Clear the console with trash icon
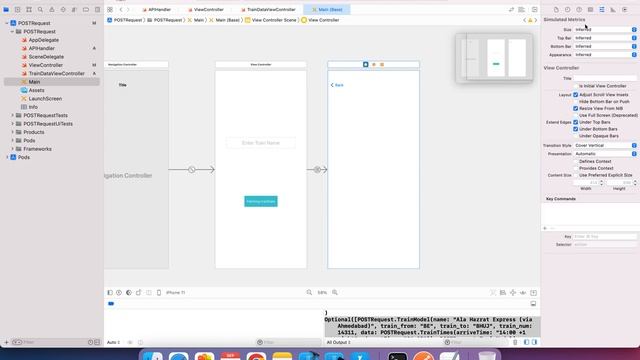 coord(515,342)
